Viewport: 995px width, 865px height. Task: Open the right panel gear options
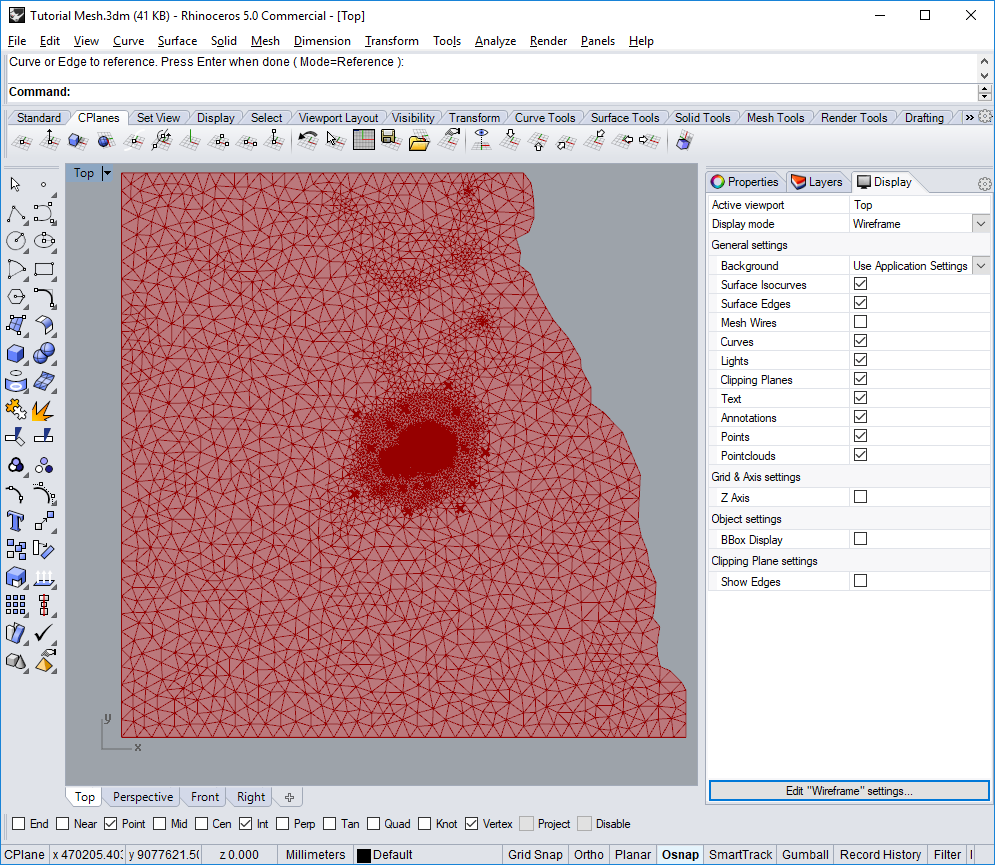984,183
